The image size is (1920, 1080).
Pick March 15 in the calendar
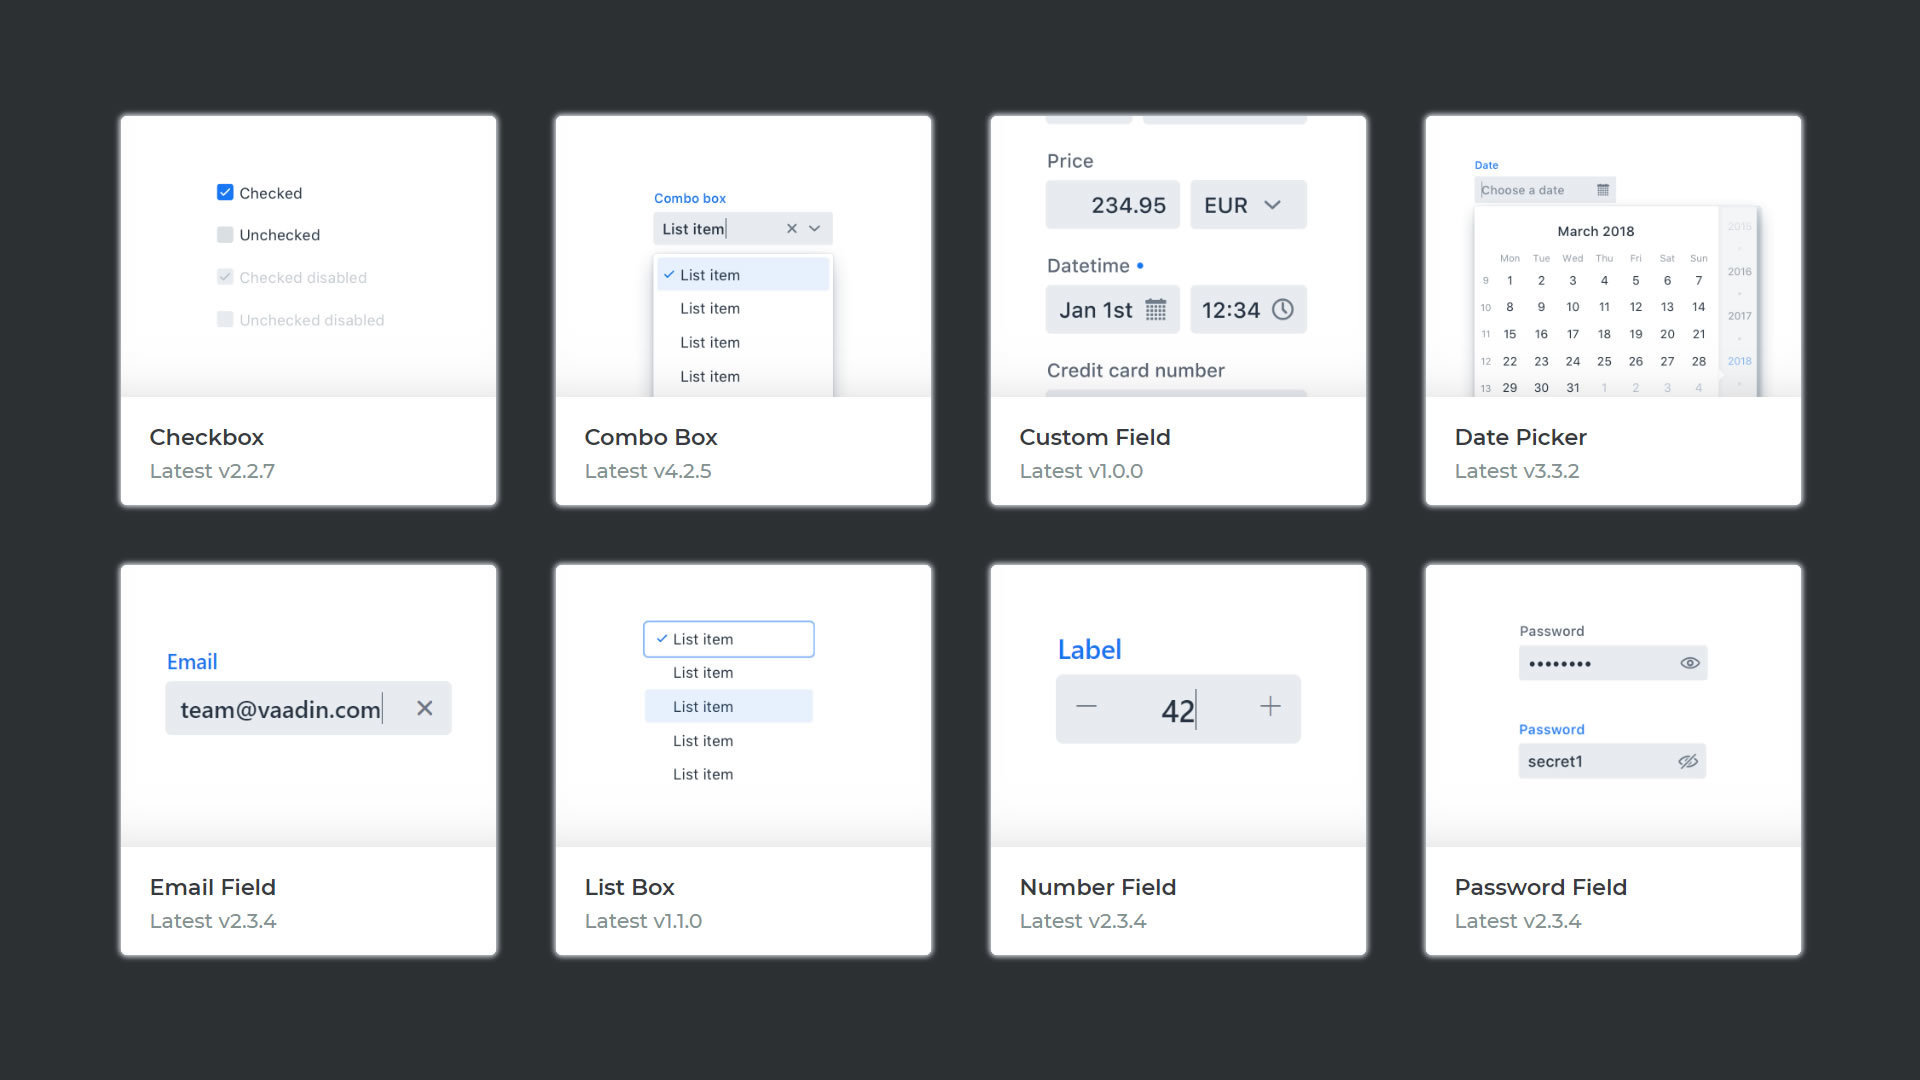[1510, 334]
